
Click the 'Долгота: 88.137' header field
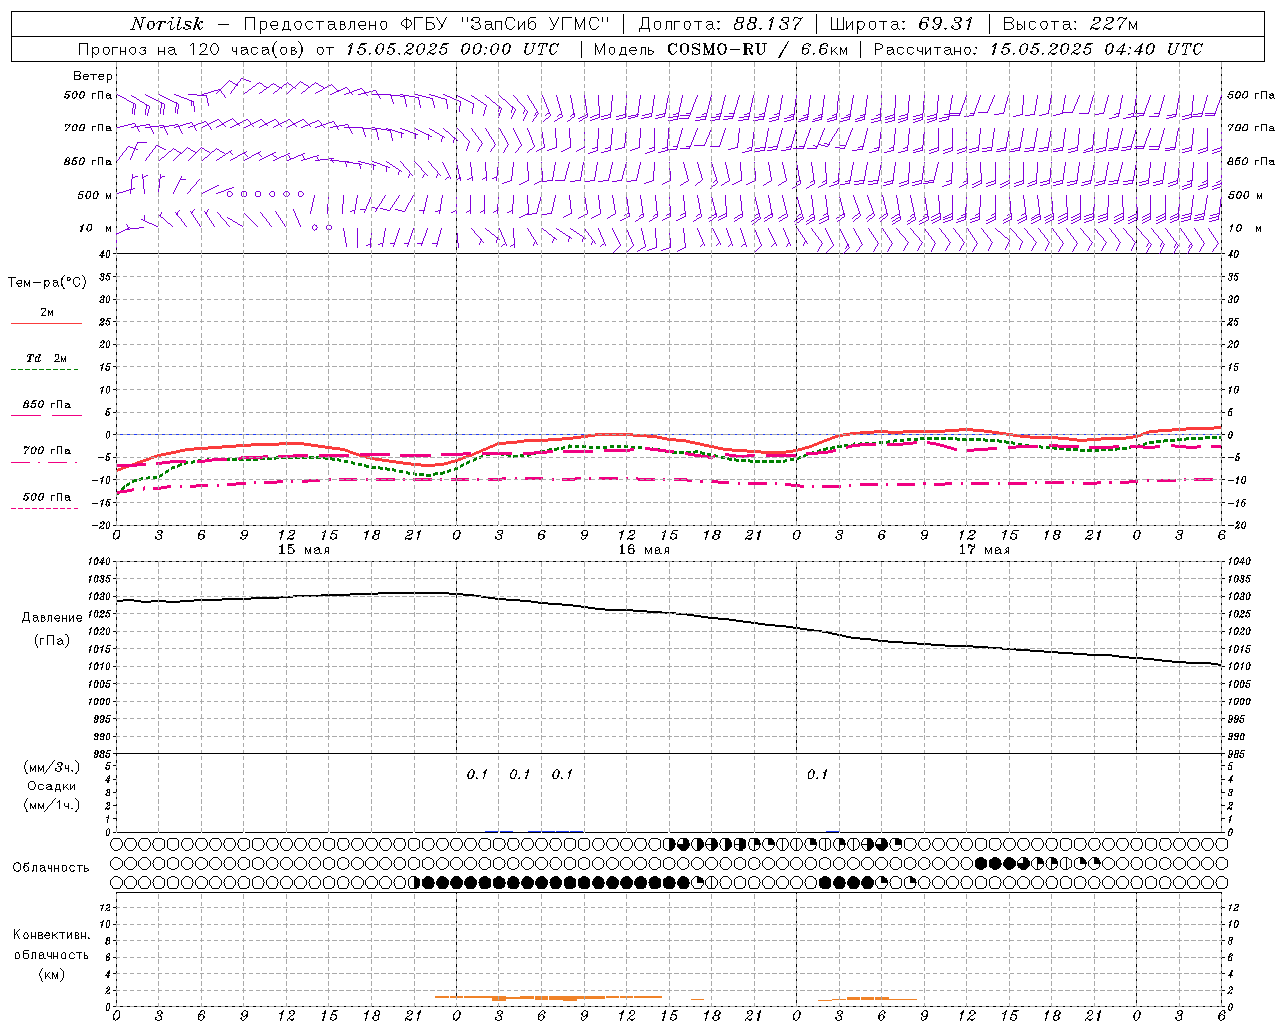tap(720, 24)
